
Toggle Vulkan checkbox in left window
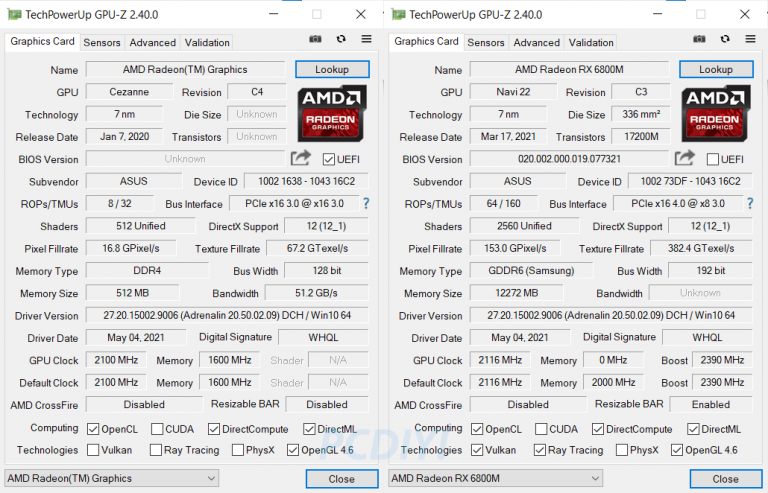[93, 450]
